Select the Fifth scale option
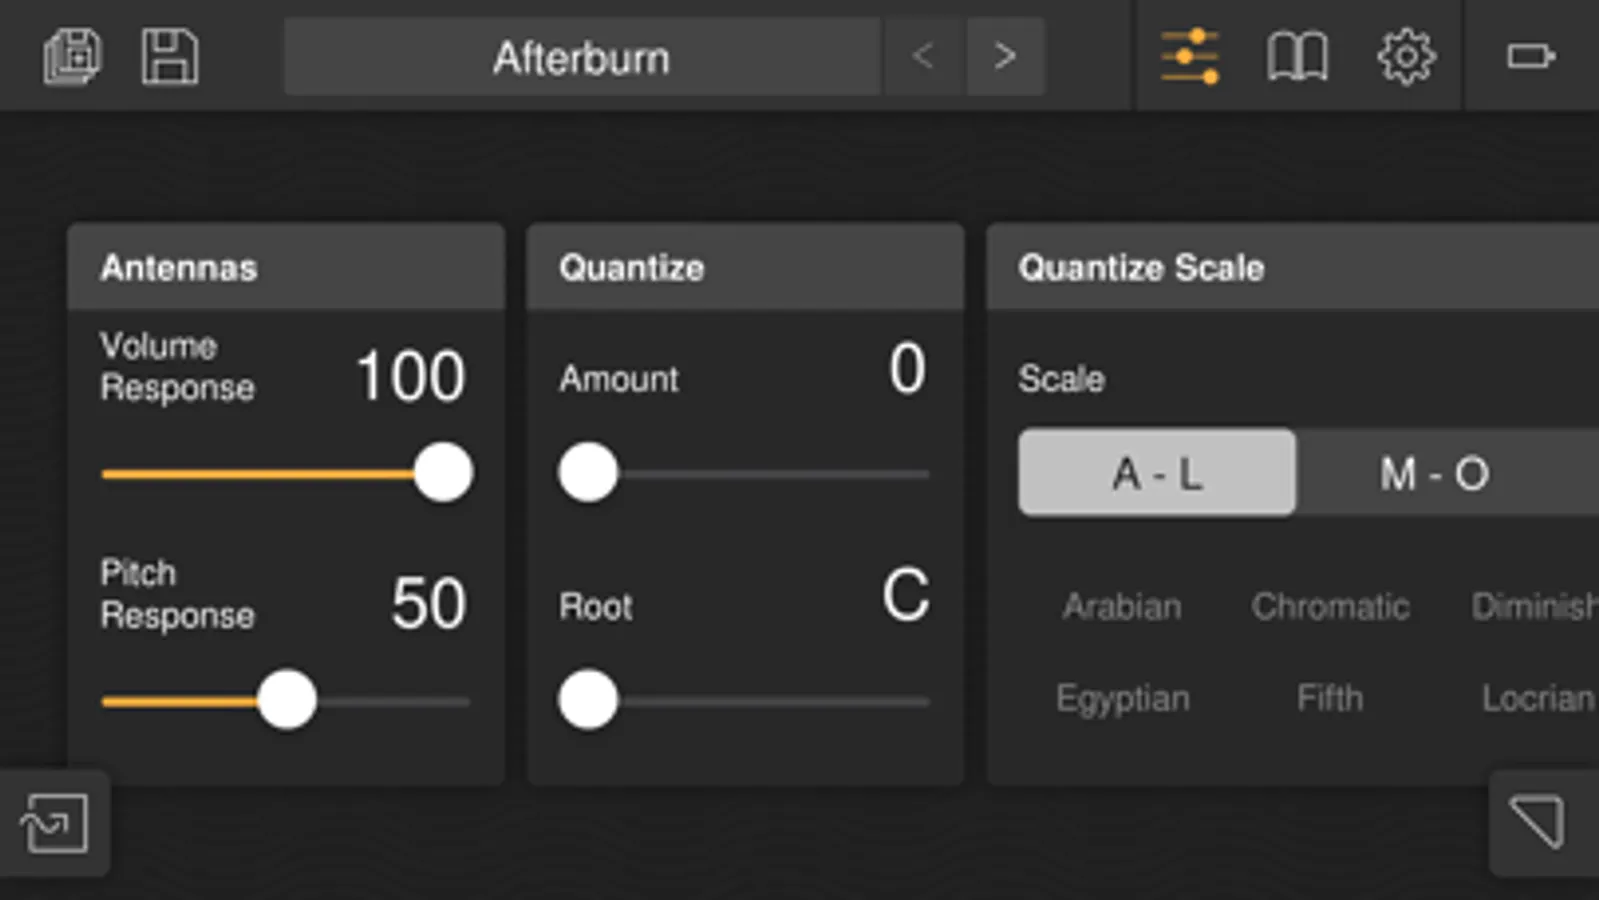 tap(1330, 698)
